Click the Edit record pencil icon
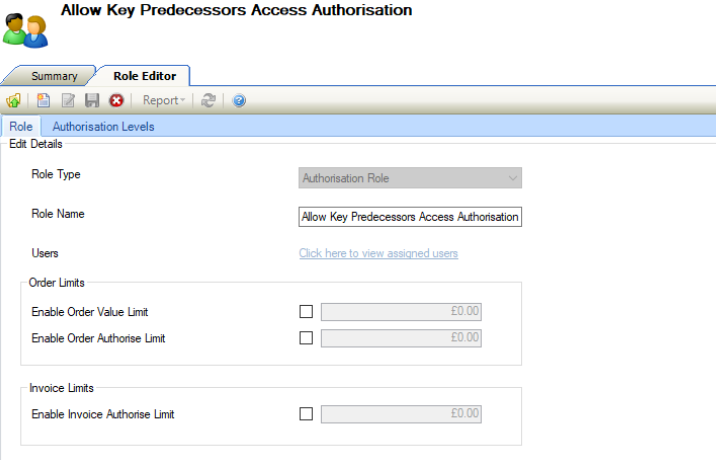Image resolution: width=716 pixels, height=460 pixels. point(68,100)
